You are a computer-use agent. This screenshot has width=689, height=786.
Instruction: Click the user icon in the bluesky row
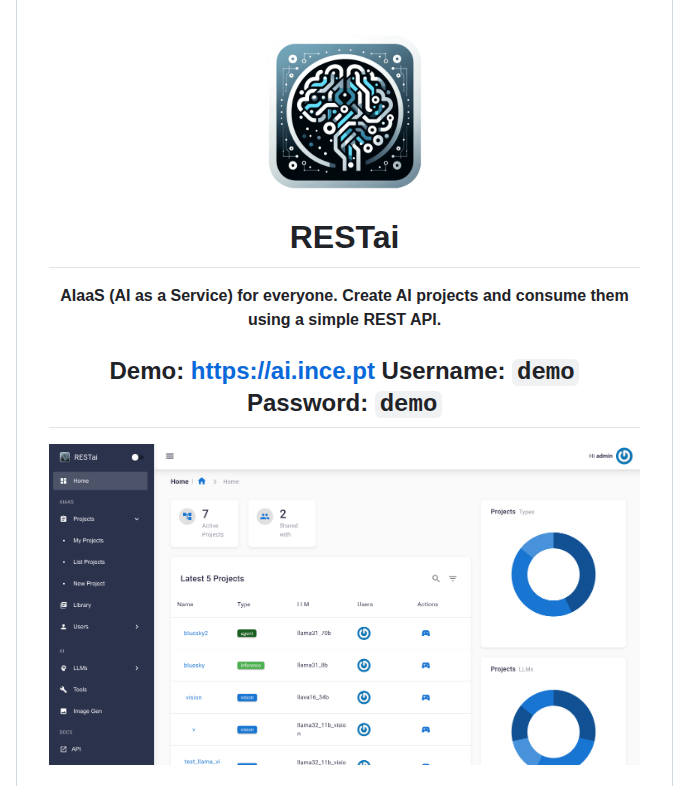[x=364, y=665]
